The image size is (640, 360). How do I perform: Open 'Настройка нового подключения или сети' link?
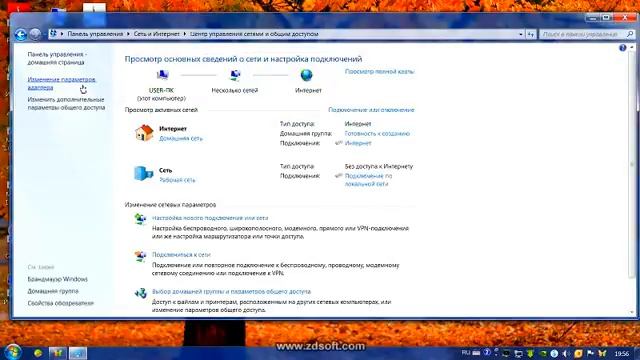(210, 218)
